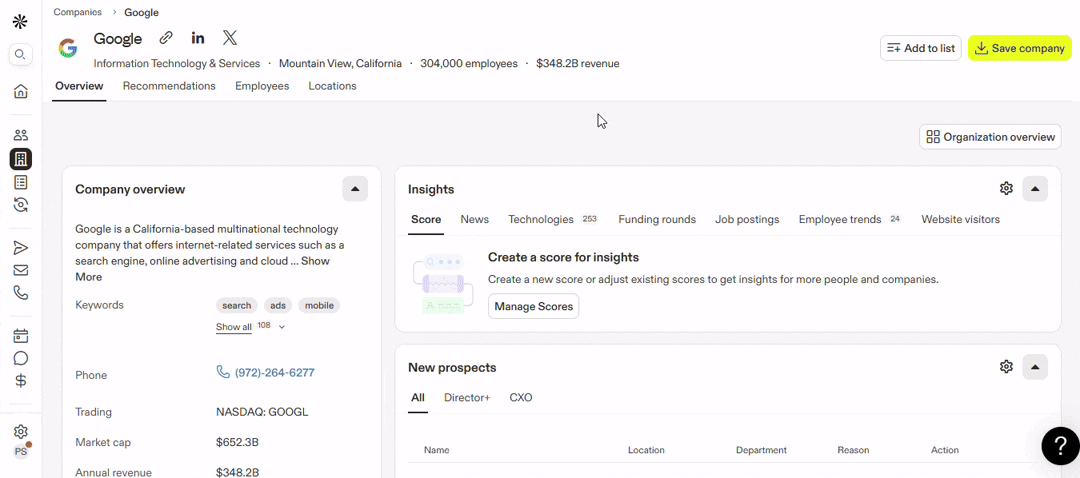This screenshot has width=1080, height=478.
Task: Click the Location column header
Action: coord(646,450)
